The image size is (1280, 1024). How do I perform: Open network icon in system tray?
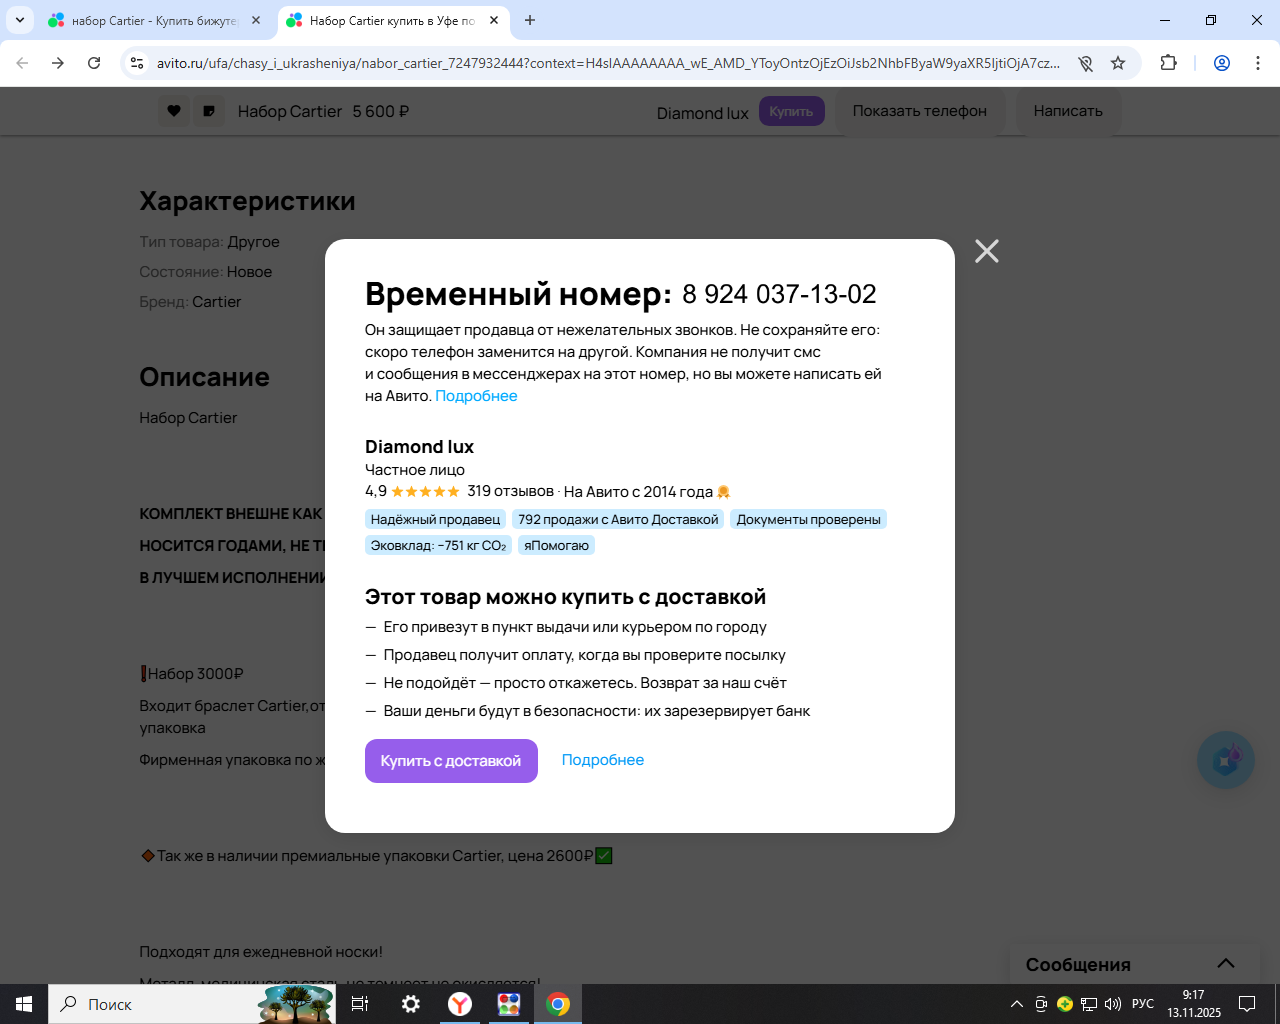pos(1089,1004)
